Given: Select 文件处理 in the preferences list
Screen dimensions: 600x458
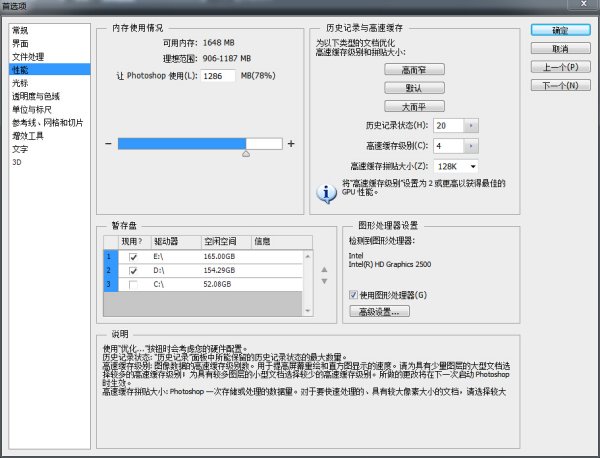Looking at the screenshot, I should [x=49, y=57].
